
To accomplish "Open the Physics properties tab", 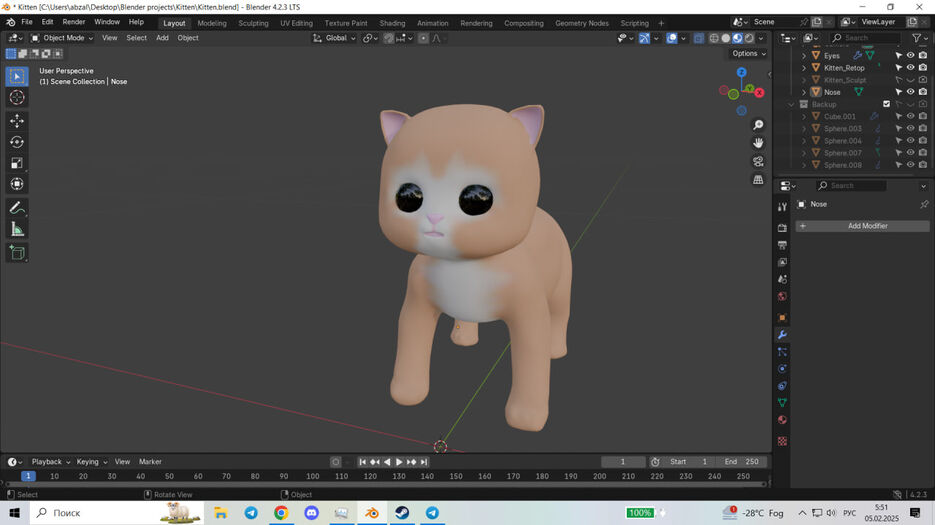I will (782, 369).
